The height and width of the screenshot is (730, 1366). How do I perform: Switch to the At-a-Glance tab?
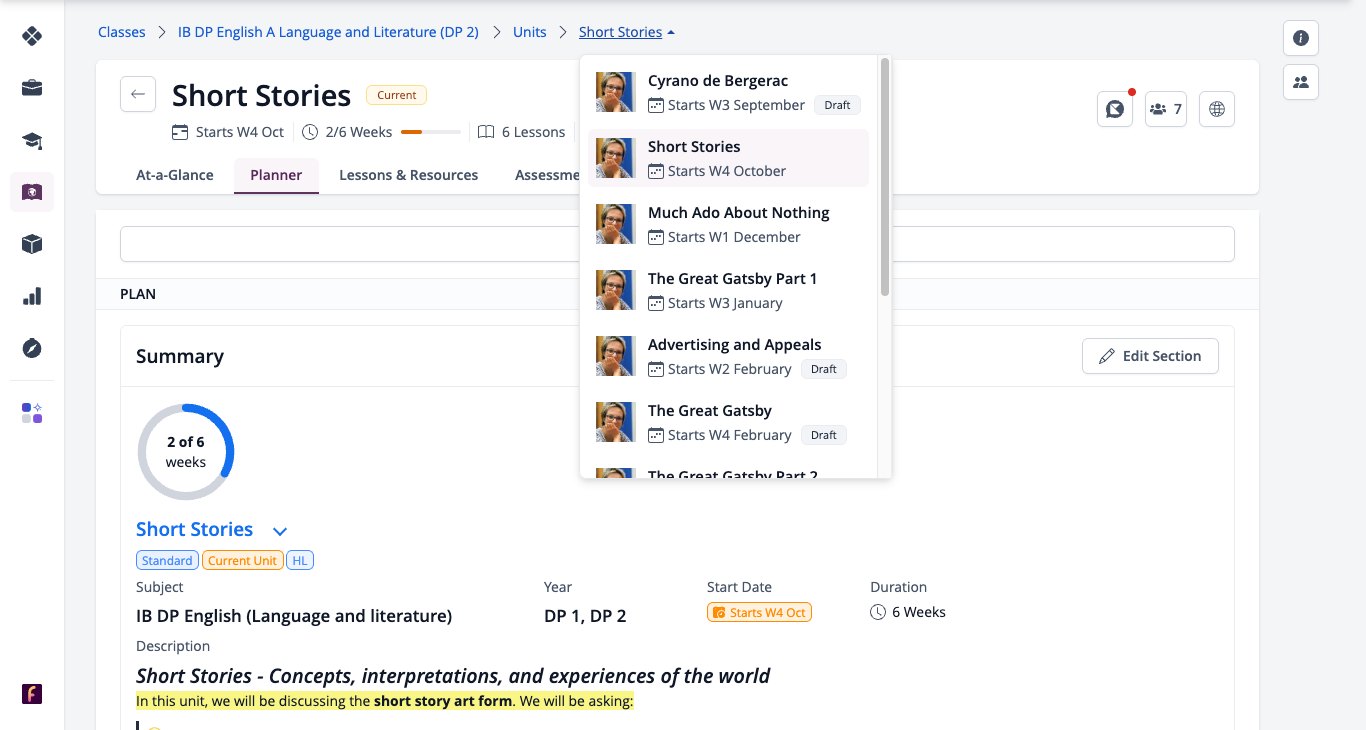[175, 175]
